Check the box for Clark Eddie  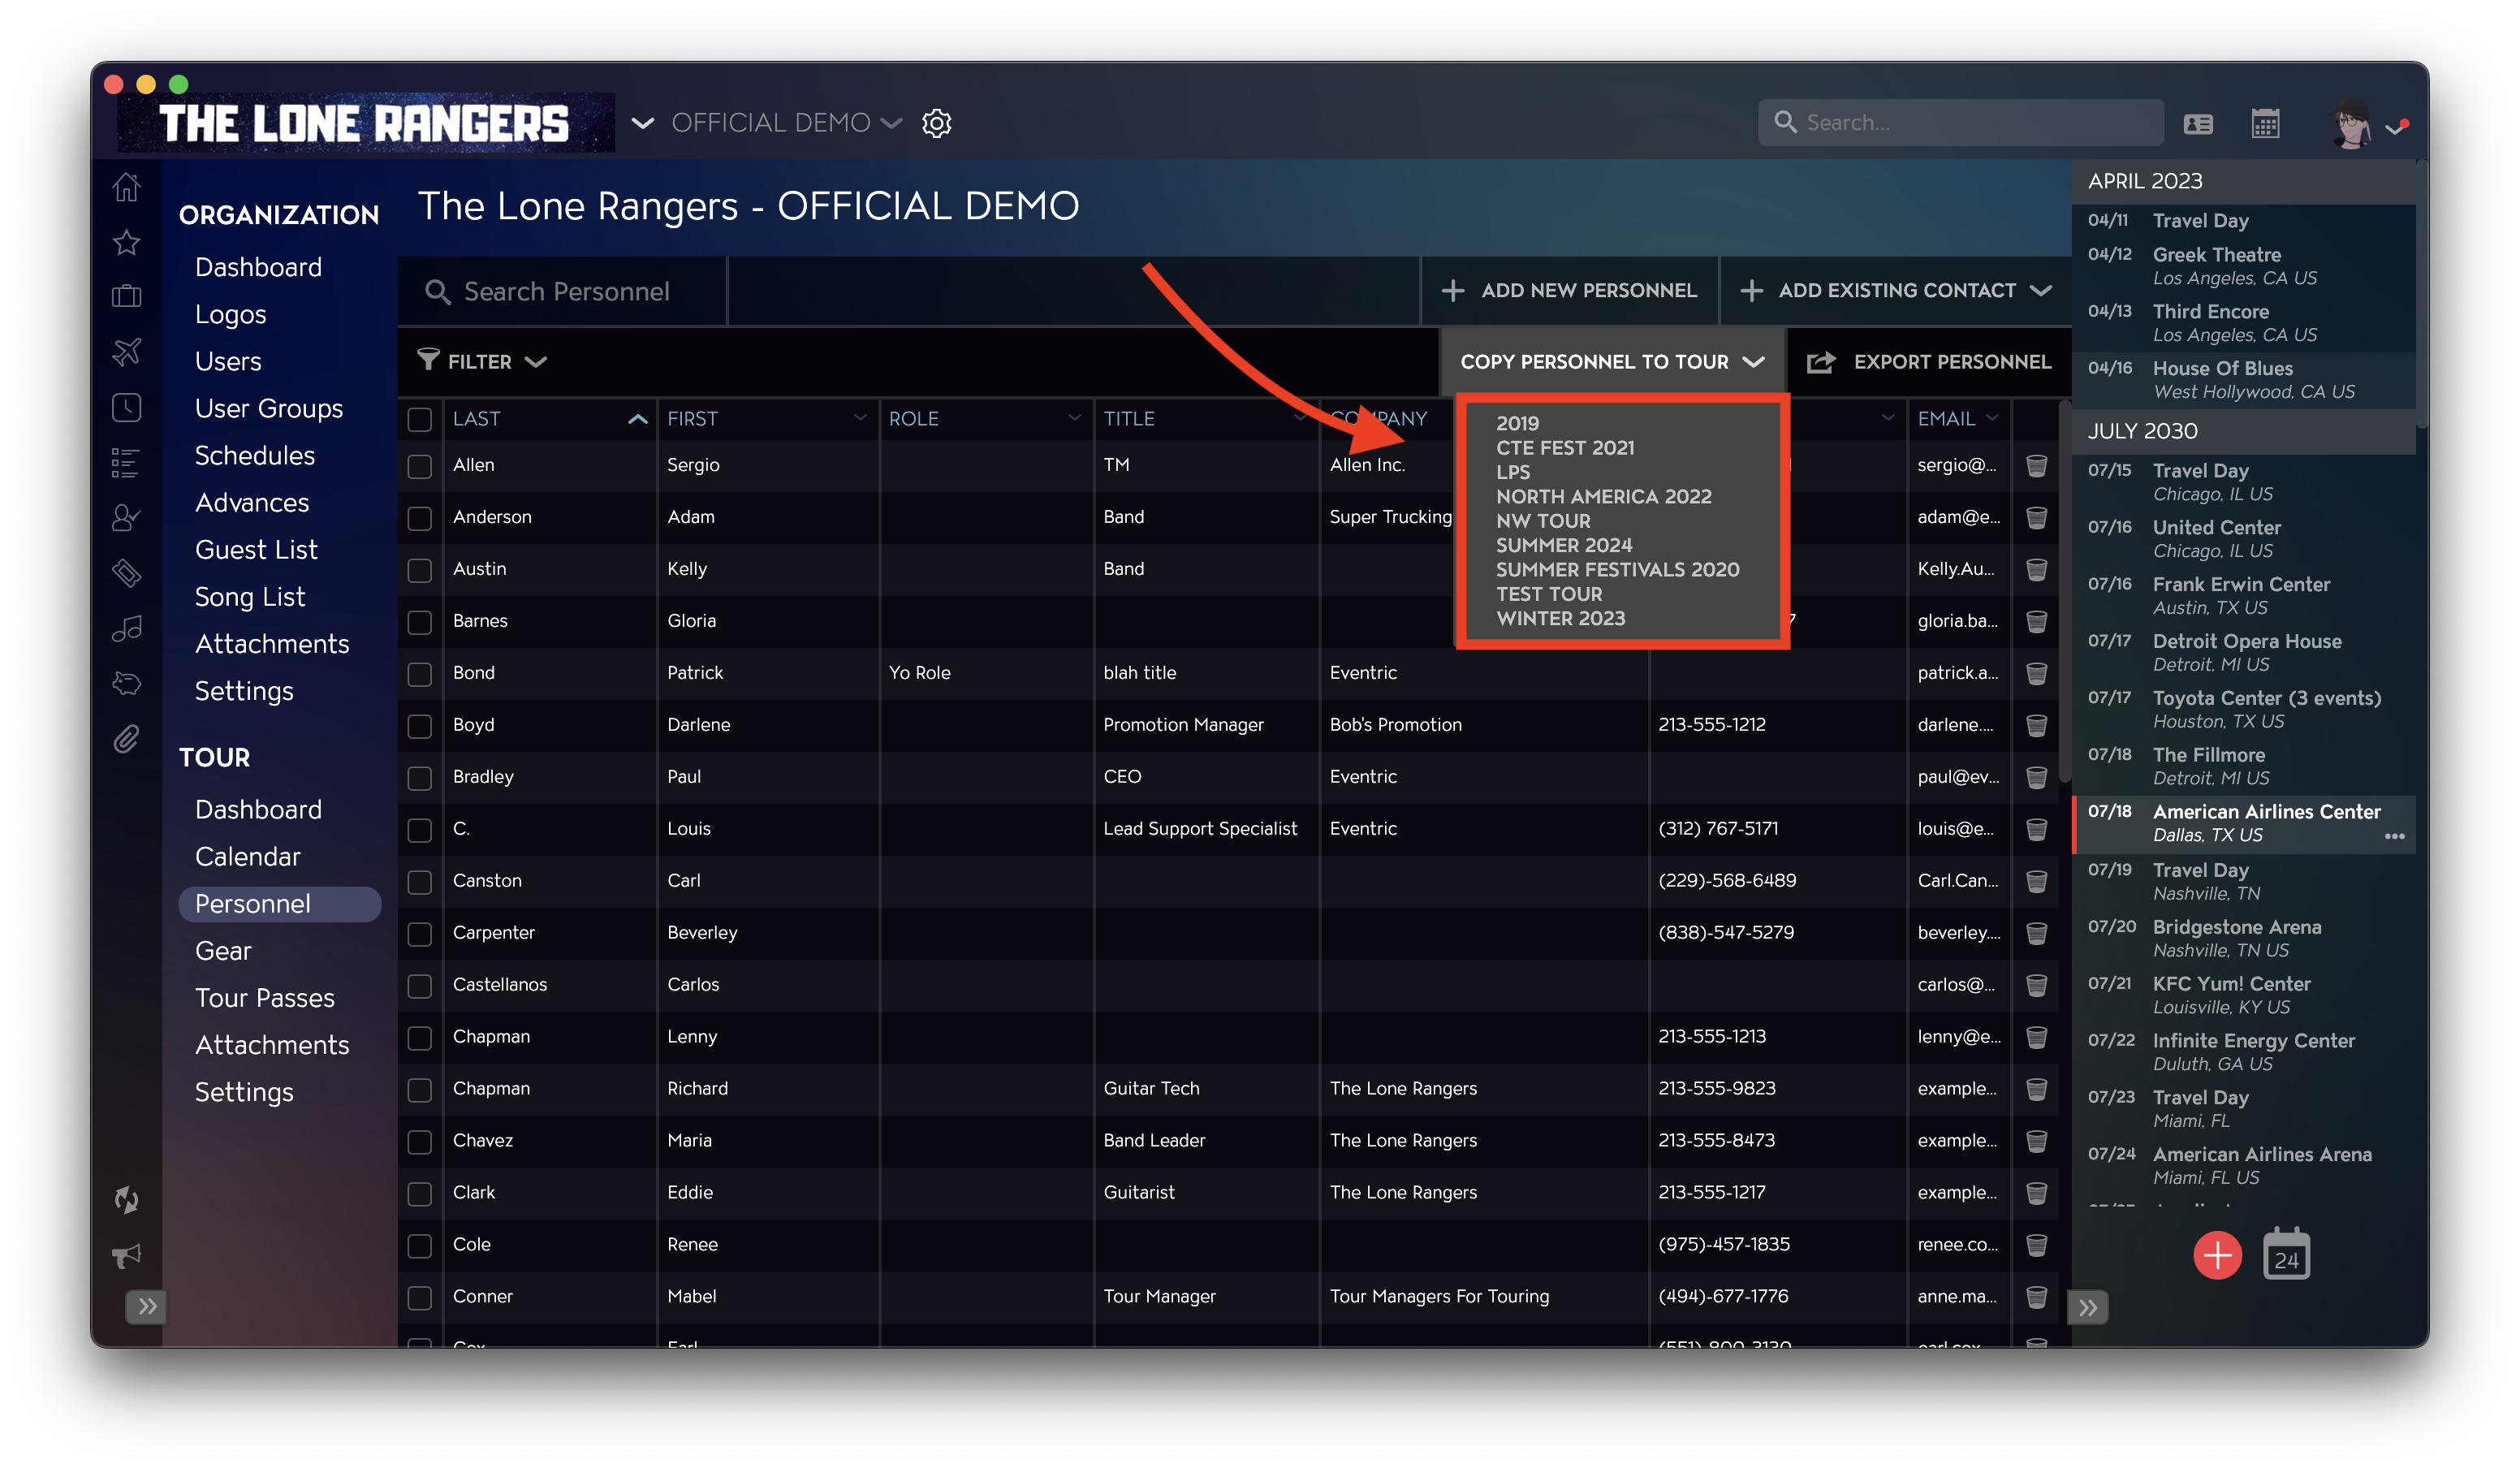coord(420,1194)
